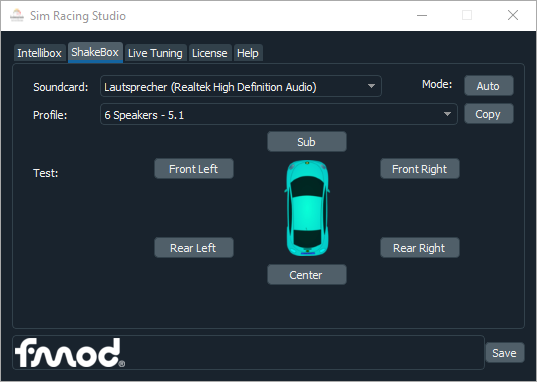Expand the Profile dropdown arrow

pos(447,114)
